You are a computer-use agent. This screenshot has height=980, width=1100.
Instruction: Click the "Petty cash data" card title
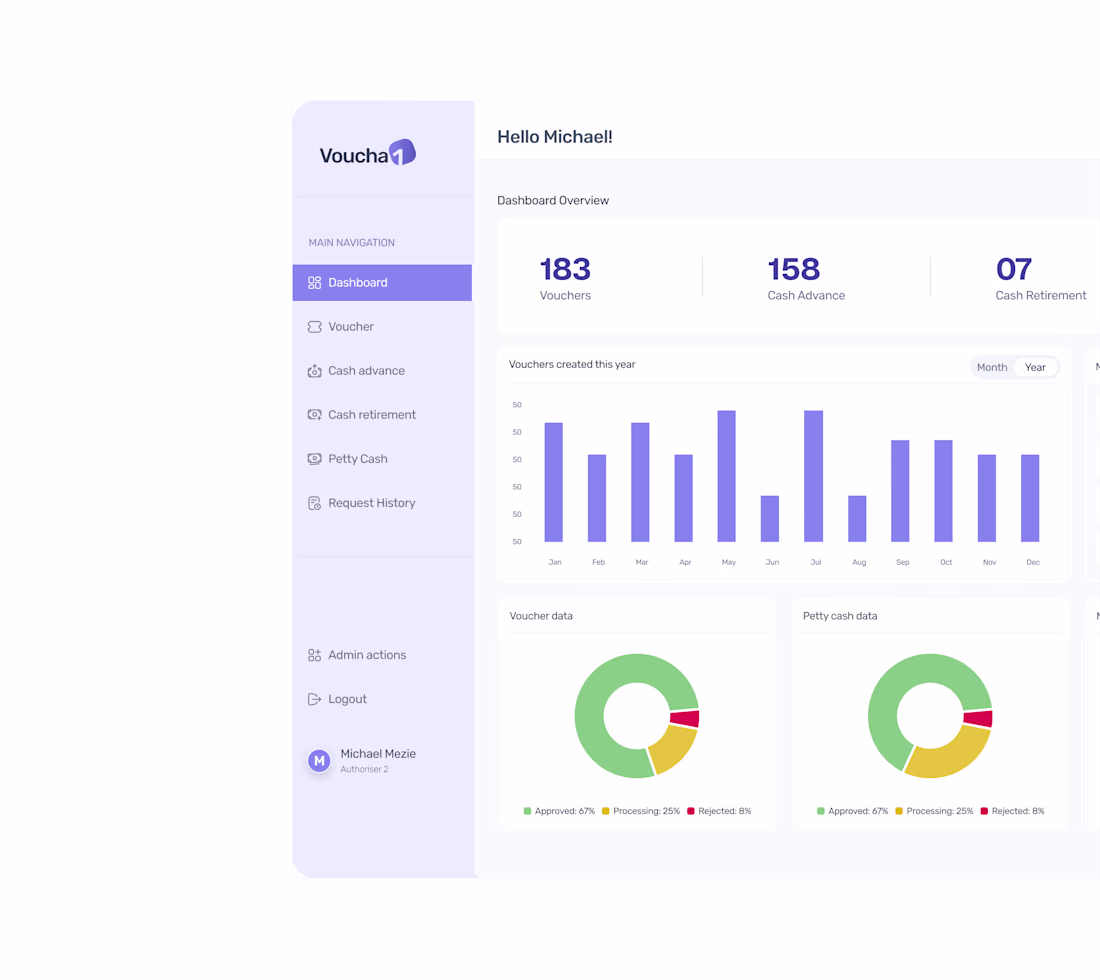pyautogui.click(x=840, y=617)
